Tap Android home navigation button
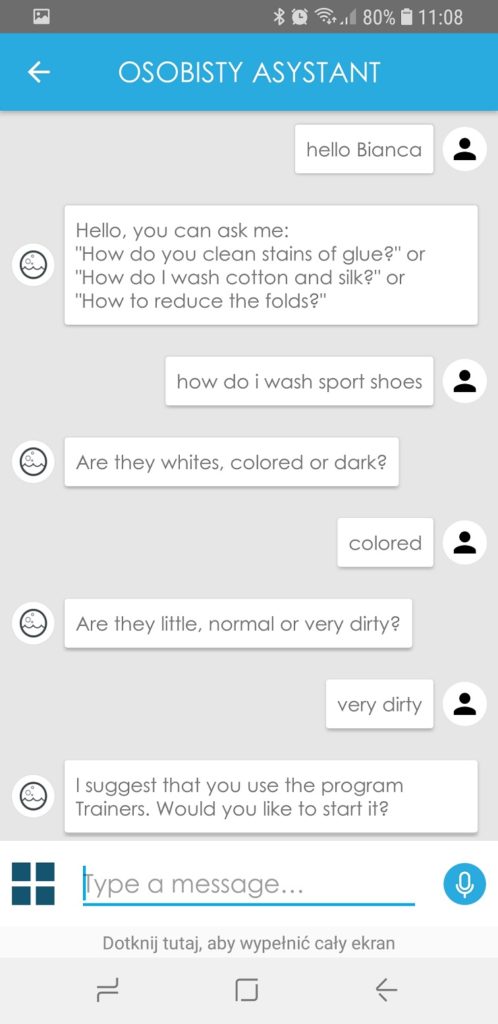The height and width of the screenshot is (1024, 498). coord(247,991)
